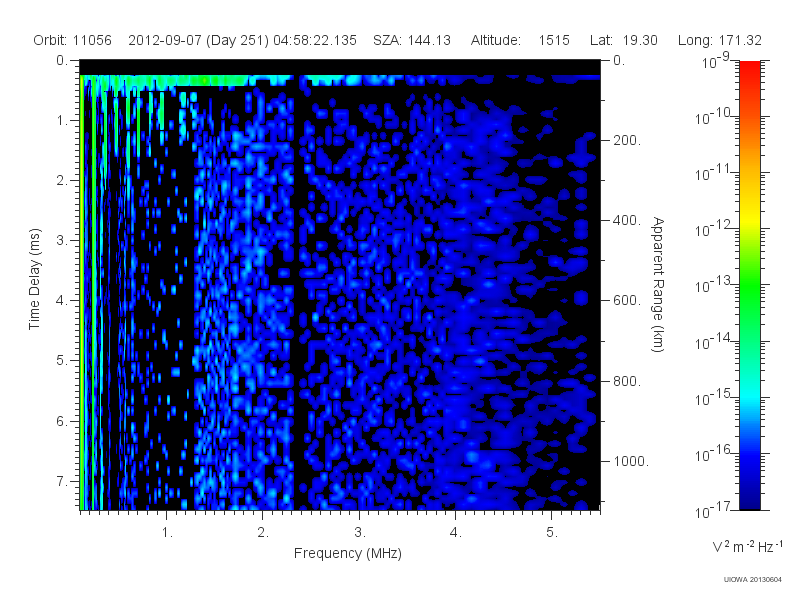Click the 7. tick on the time delay axis
Screen dimensions: 800x600
[62, 481]
